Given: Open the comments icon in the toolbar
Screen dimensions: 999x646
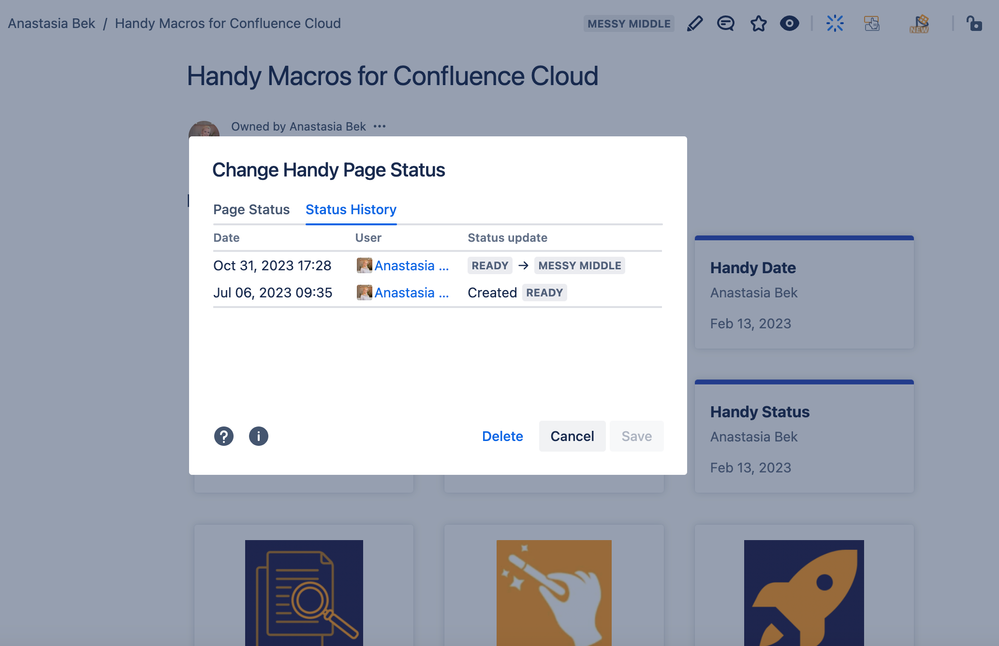Looking at the screenshot, I should pyautogui.click(x=726, y=24).
